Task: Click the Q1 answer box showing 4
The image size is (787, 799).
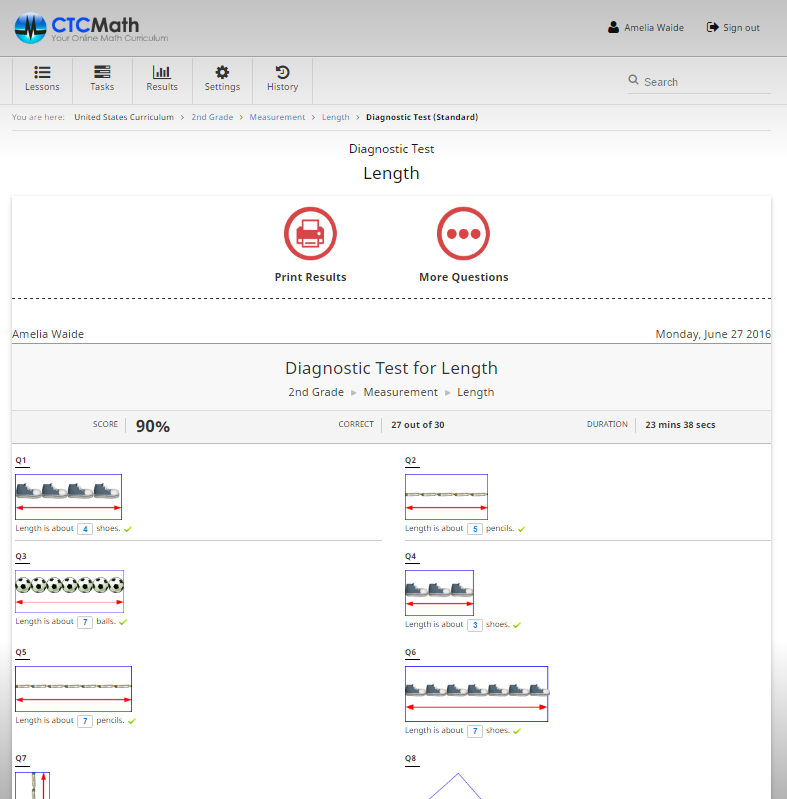Action: click(85, 529)
